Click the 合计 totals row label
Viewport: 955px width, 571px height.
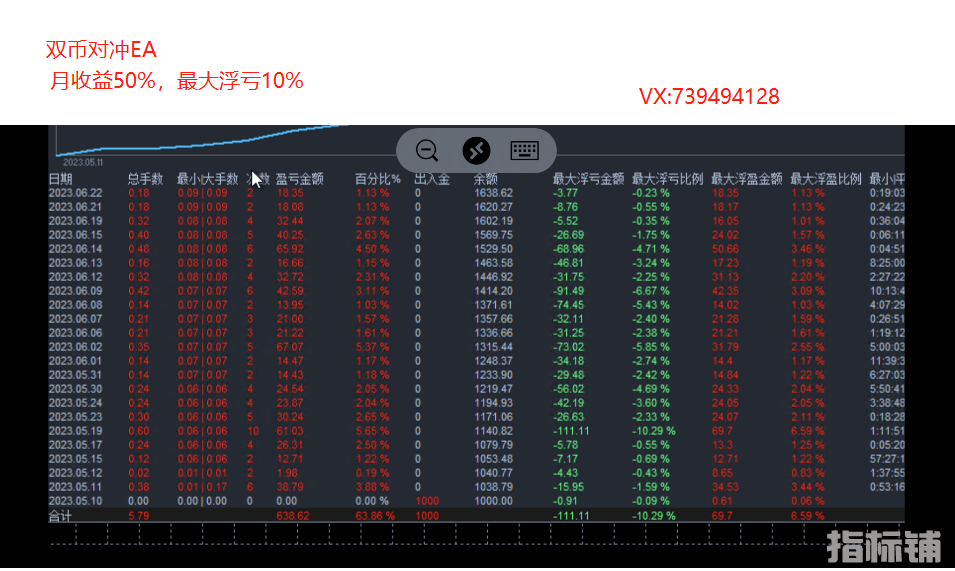tap(61, 516)
